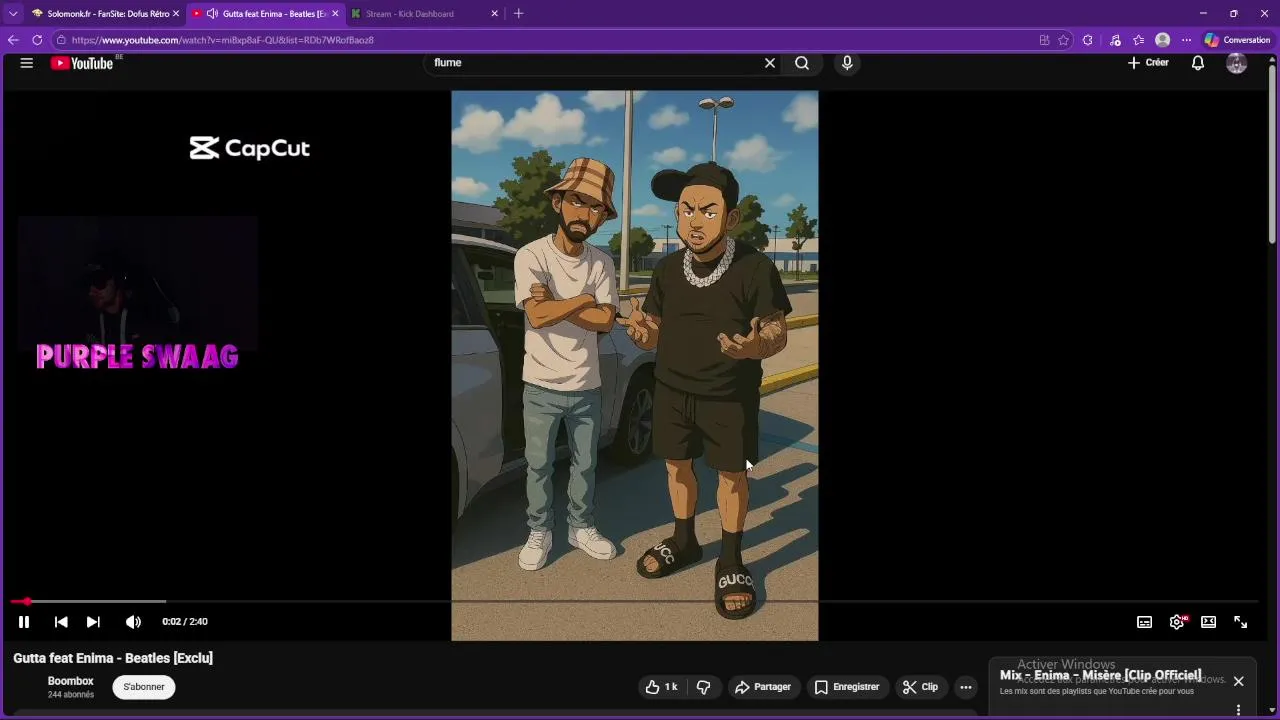This screenshot has width=1280, height=720.
Task: Pause the video
Action: 24,622
